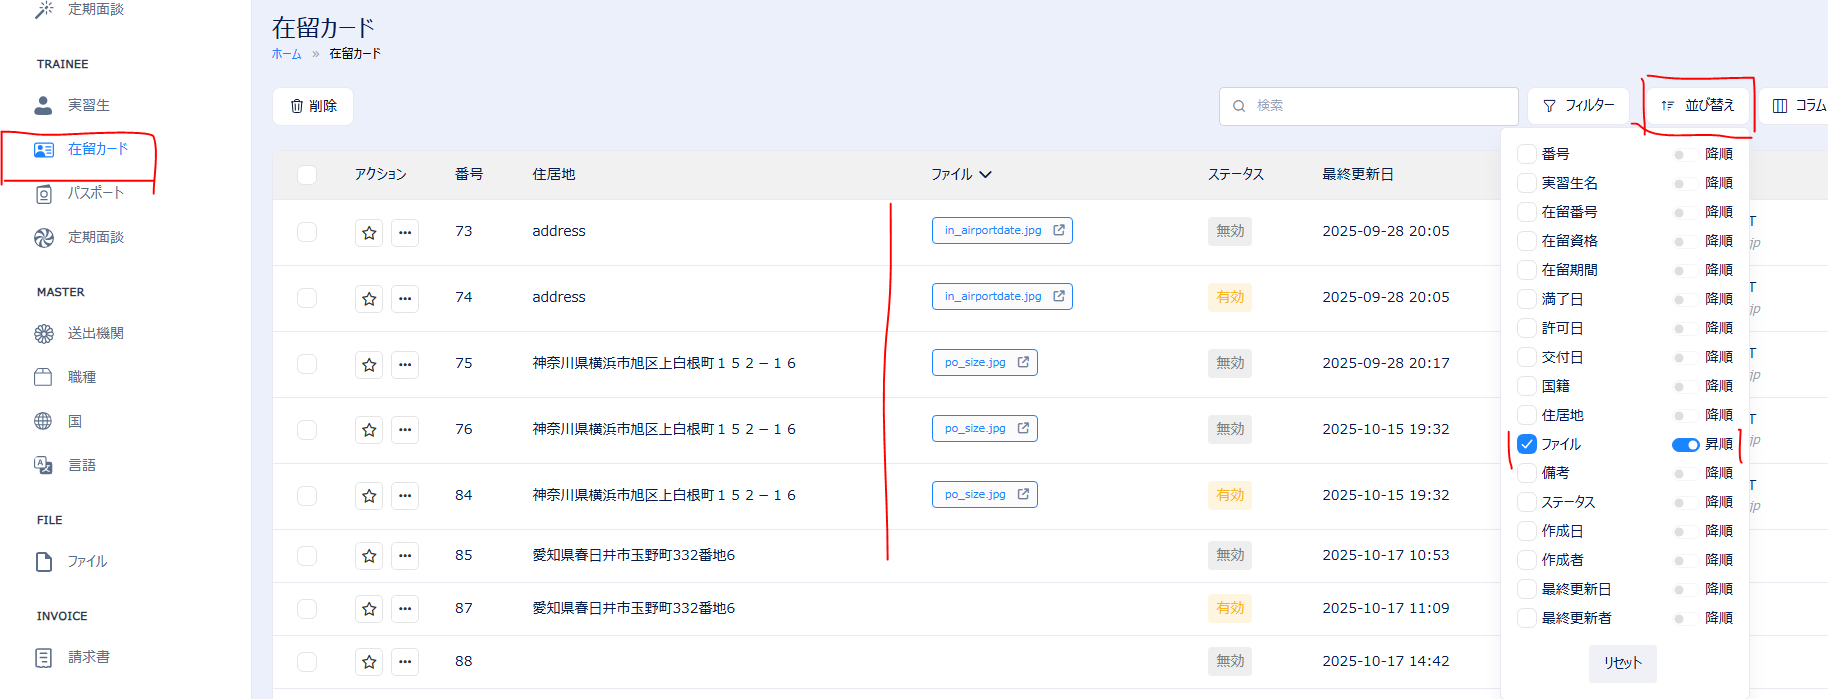Open the three-dot action menu for row 75
Viewport: 1828px width, 699px height.
point(405,364)
